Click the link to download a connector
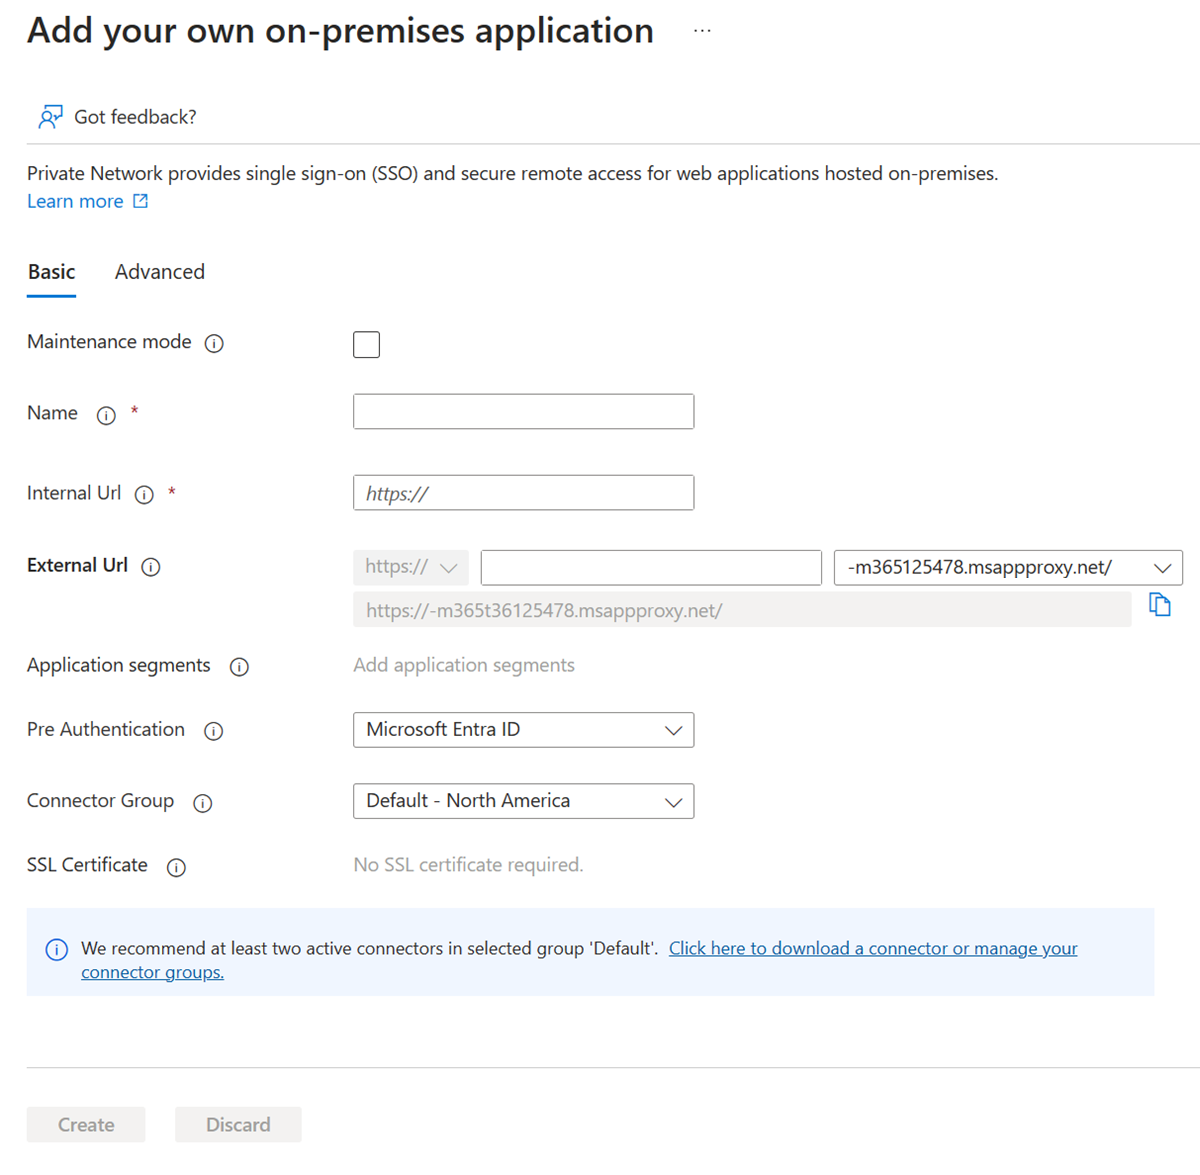The image size is (1200, 1175). [872, 948]
